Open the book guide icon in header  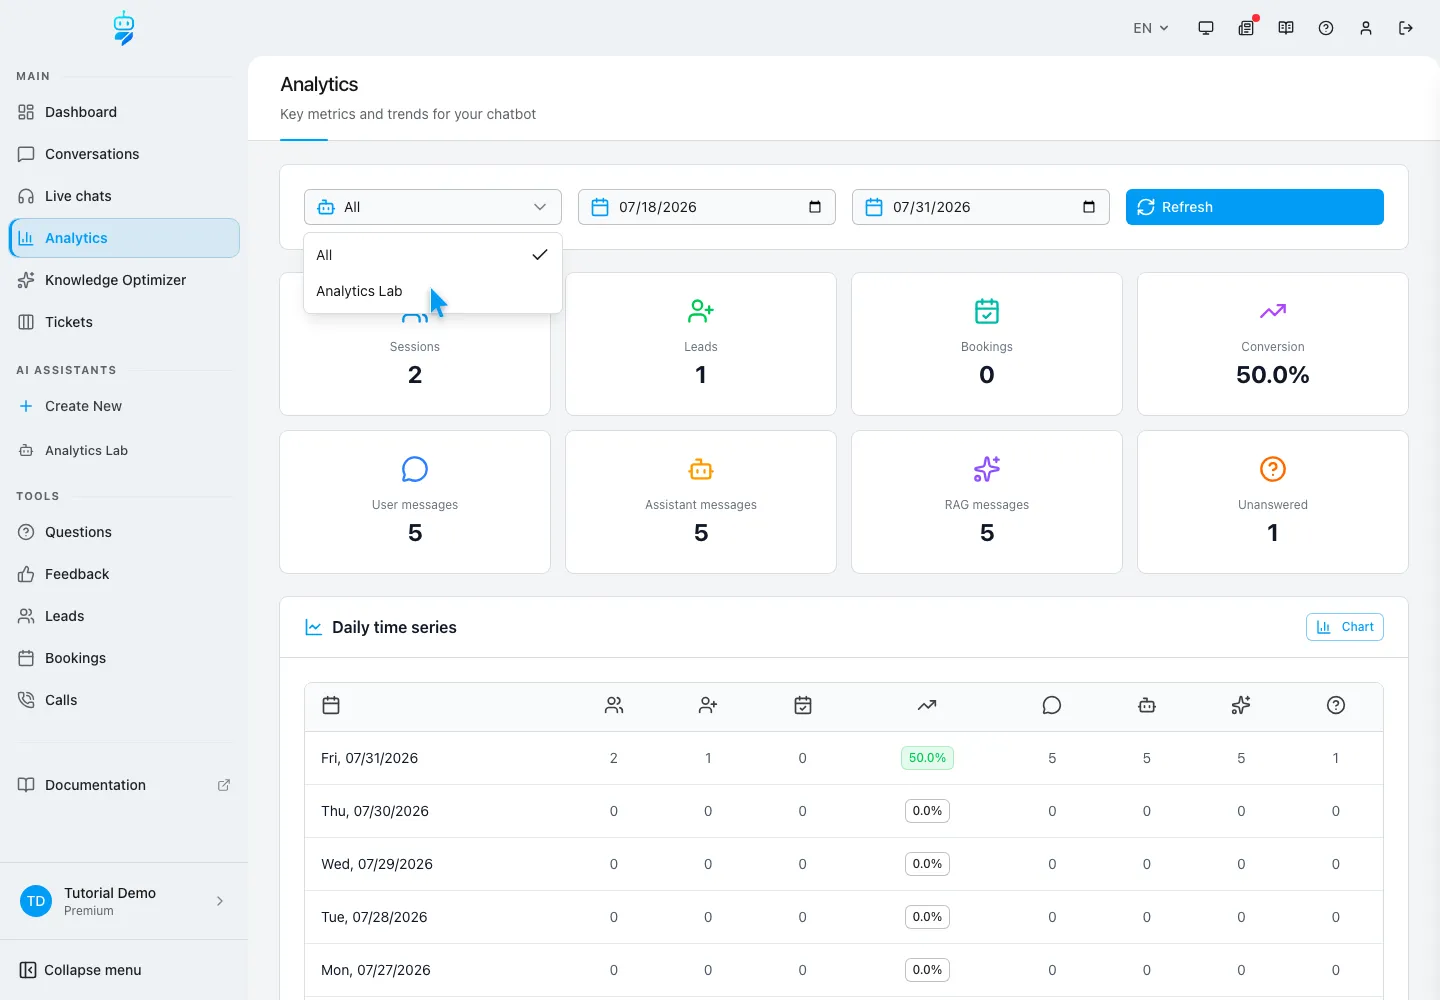pyautogui.click(x=1286, y=28)
